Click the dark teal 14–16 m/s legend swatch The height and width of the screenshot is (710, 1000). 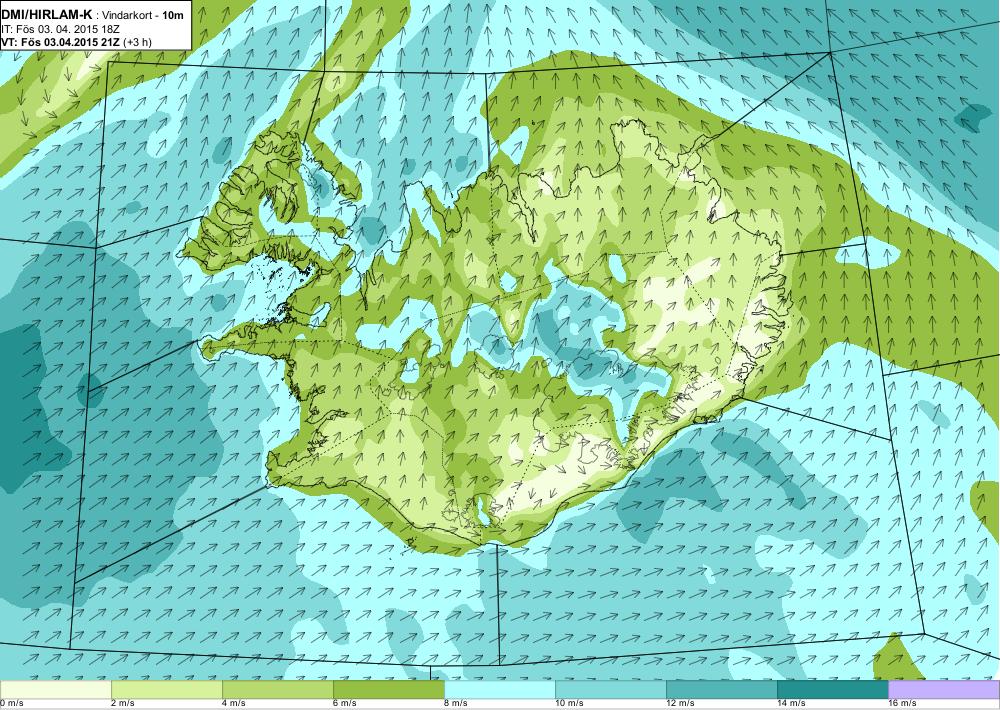point(833,690)
